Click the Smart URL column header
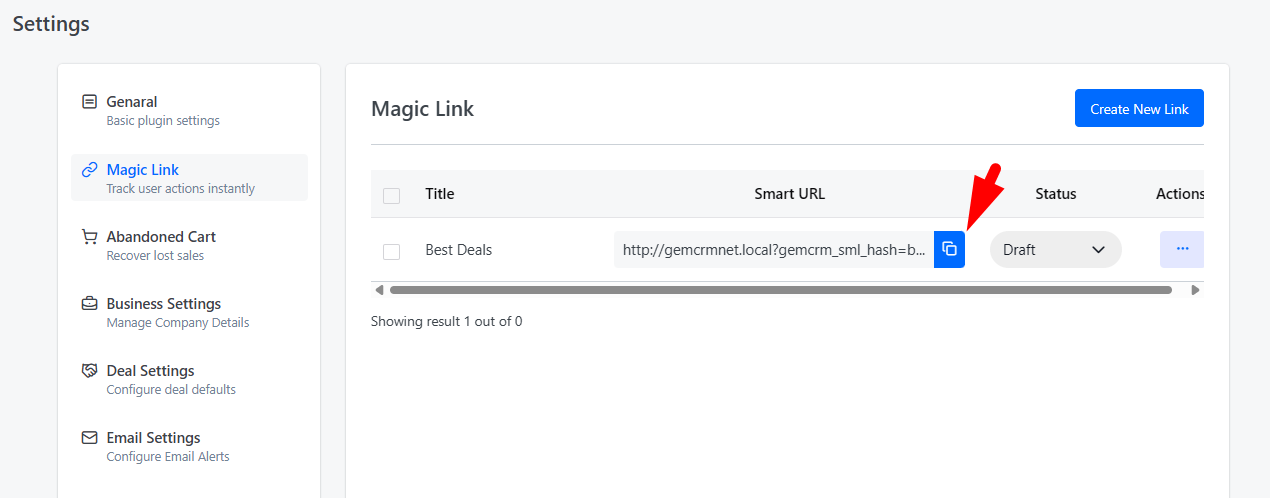Image resolution: width=1270 pixels, height=498 pixels. 789,194
